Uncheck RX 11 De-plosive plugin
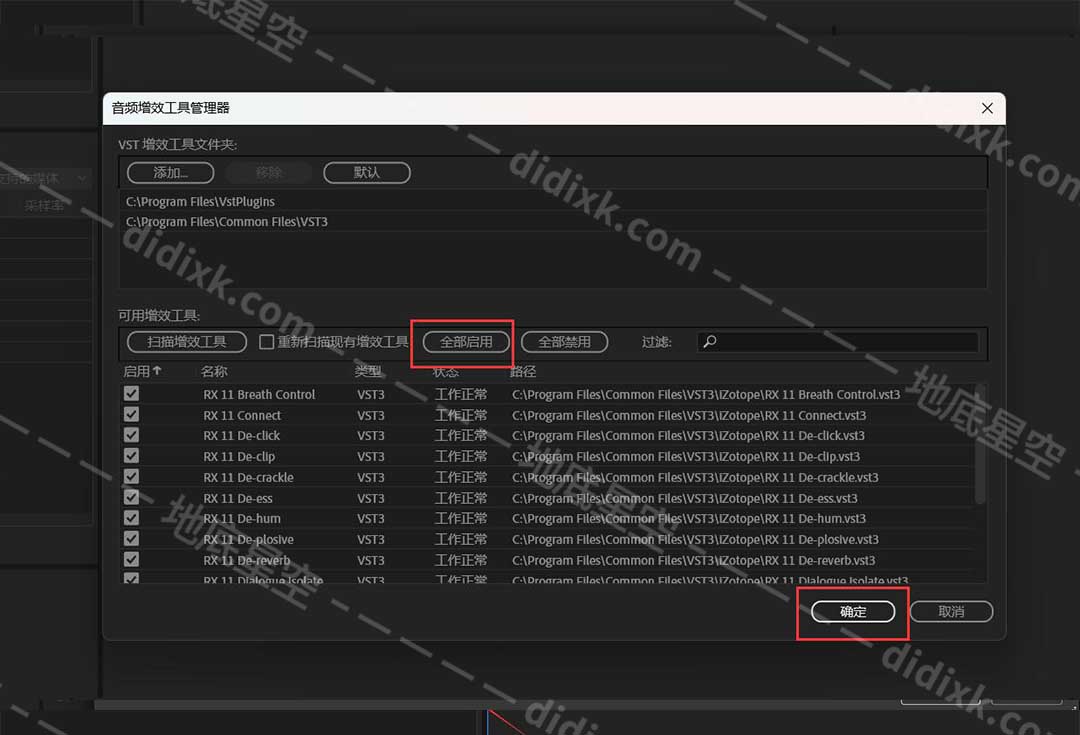Screen dimensions: 1080x735 tap(132, 538)
